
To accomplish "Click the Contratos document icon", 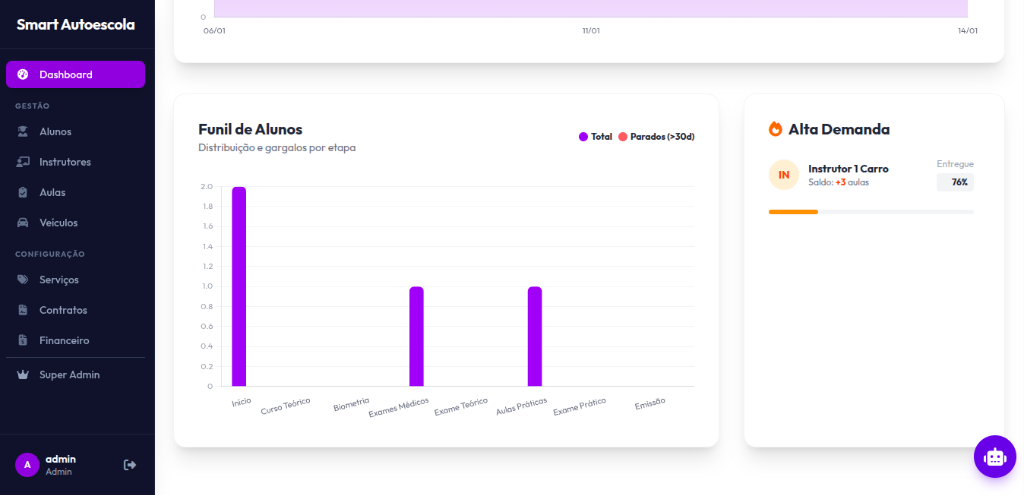I will (23, 310).
